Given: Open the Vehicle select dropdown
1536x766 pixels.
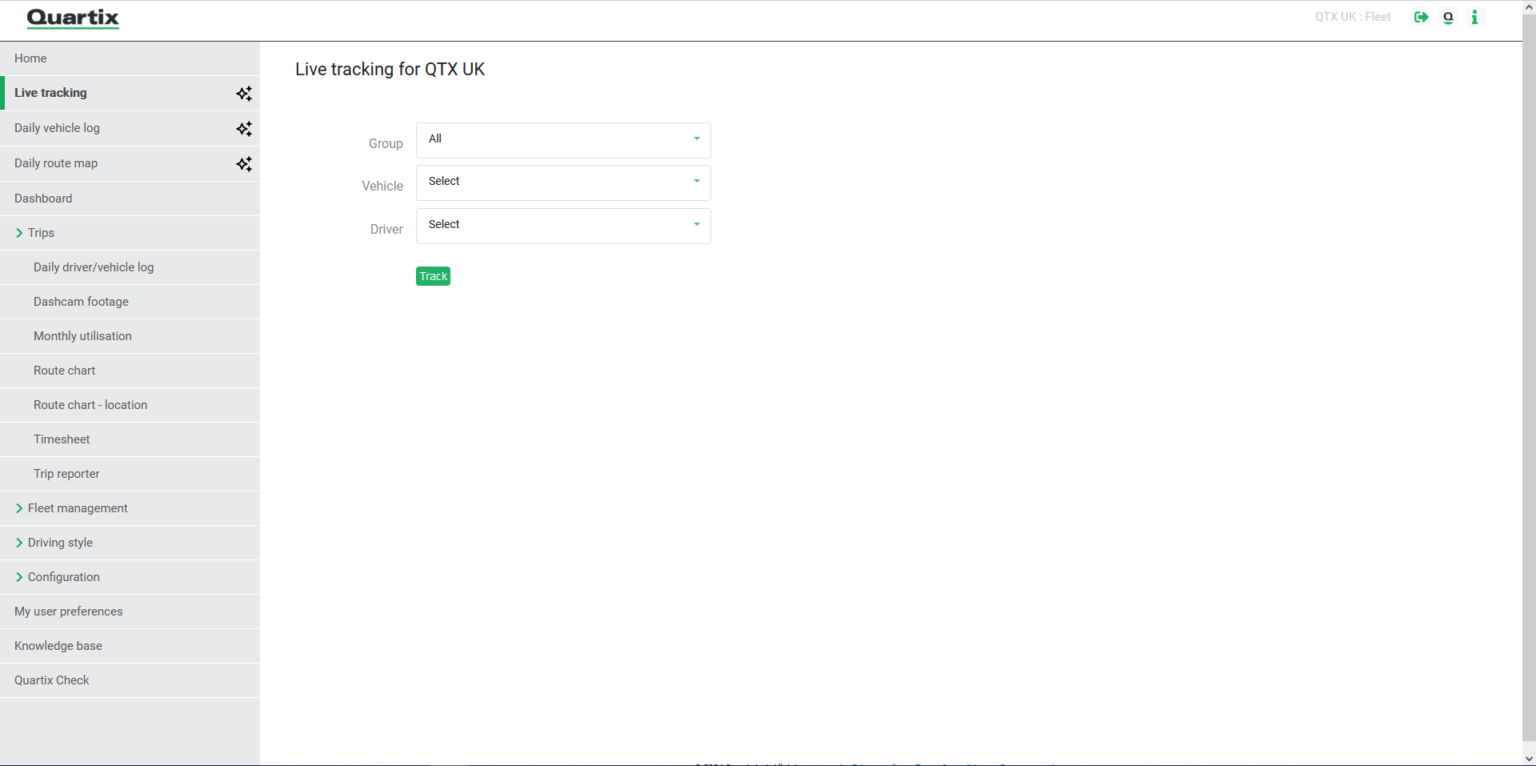Looking at the screenshot, I should coord(563,183).
